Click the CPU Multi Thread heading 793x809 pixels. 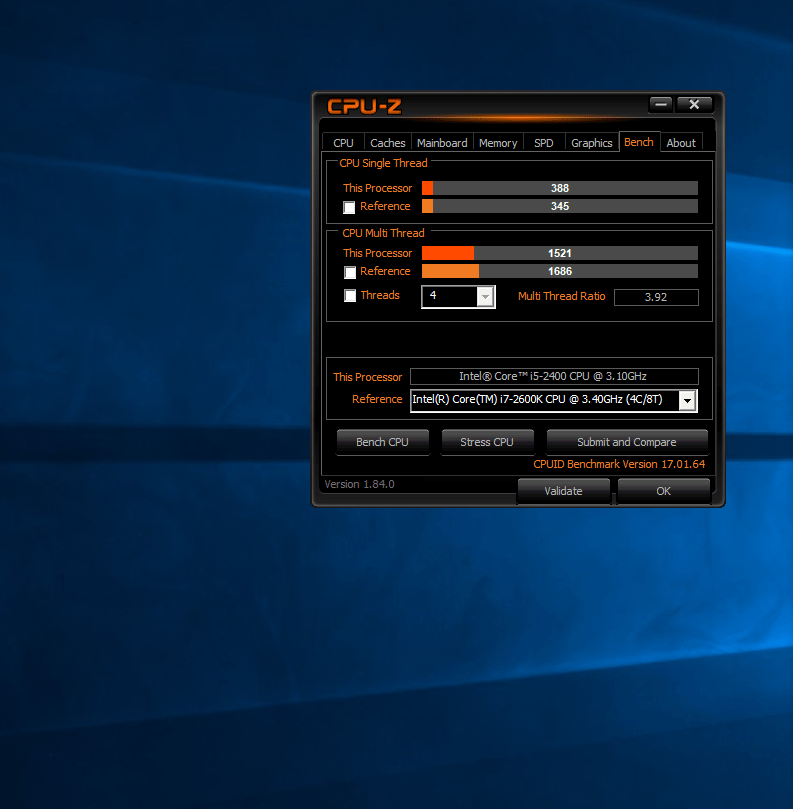(x=383, y=233)
